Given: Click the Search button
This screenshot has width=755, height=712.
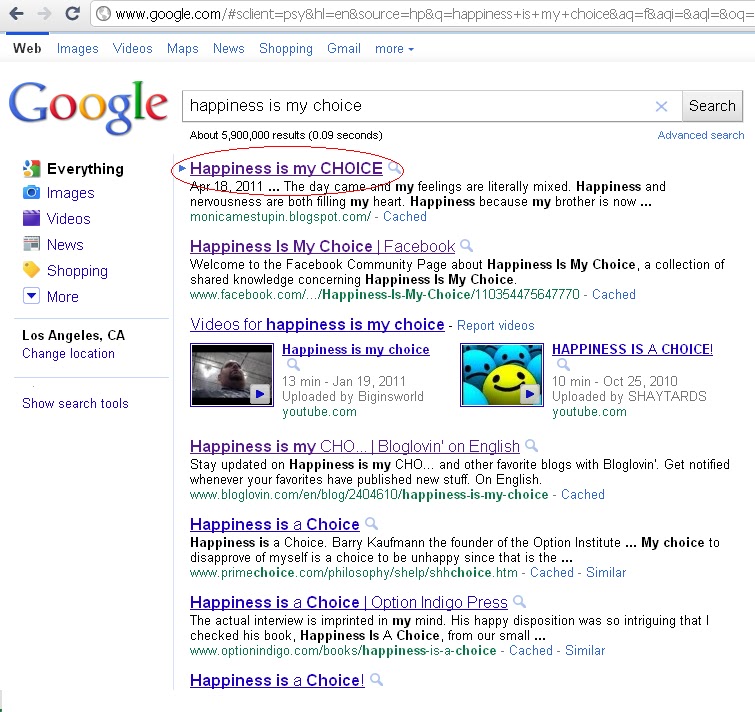Looking at the screenshot, I should tap(712, 106).
